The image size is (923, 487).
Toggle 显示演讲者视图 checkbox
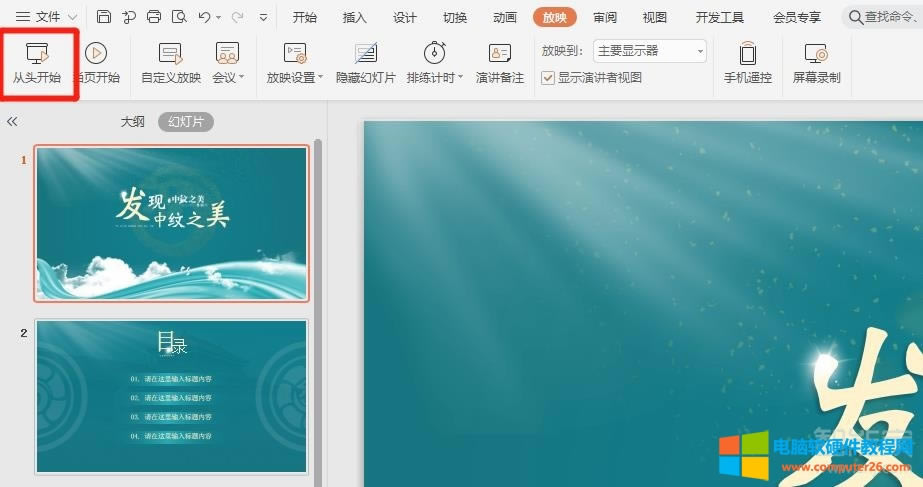pos(548,78)
